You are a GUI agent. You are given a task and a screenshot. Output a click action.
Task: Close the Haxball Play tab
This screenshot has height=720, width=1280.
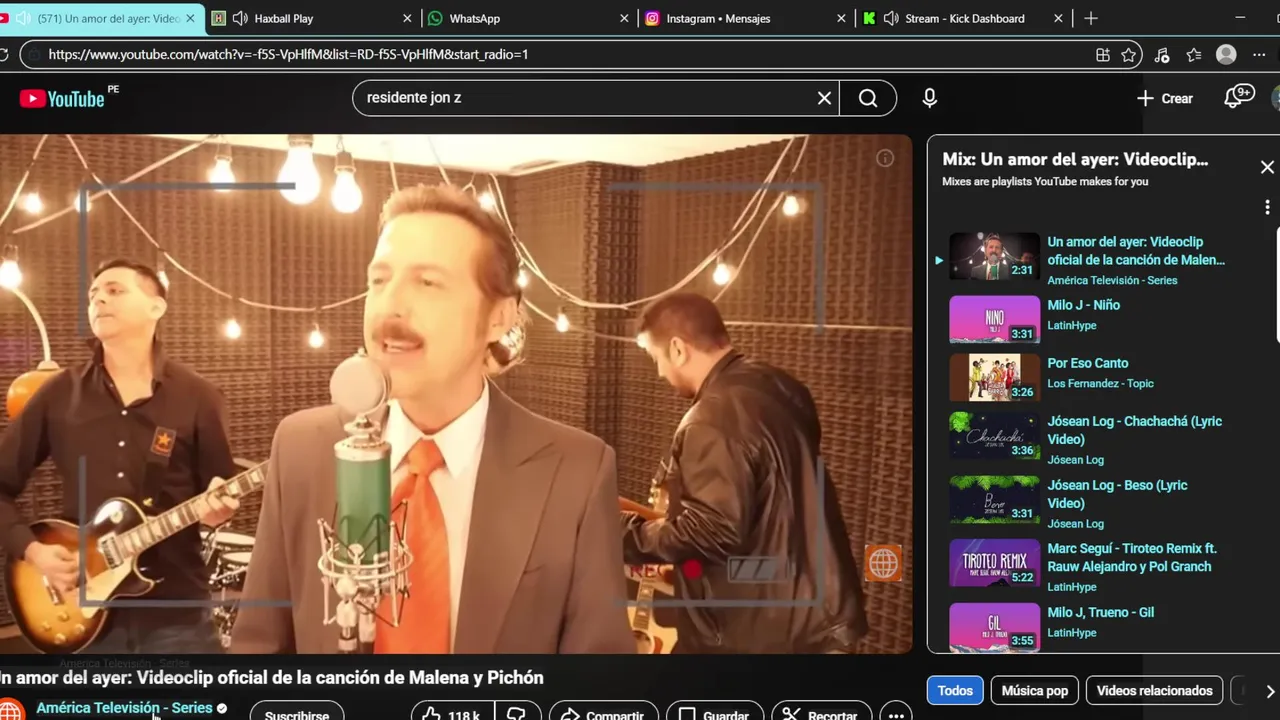(x=407, y=18)
